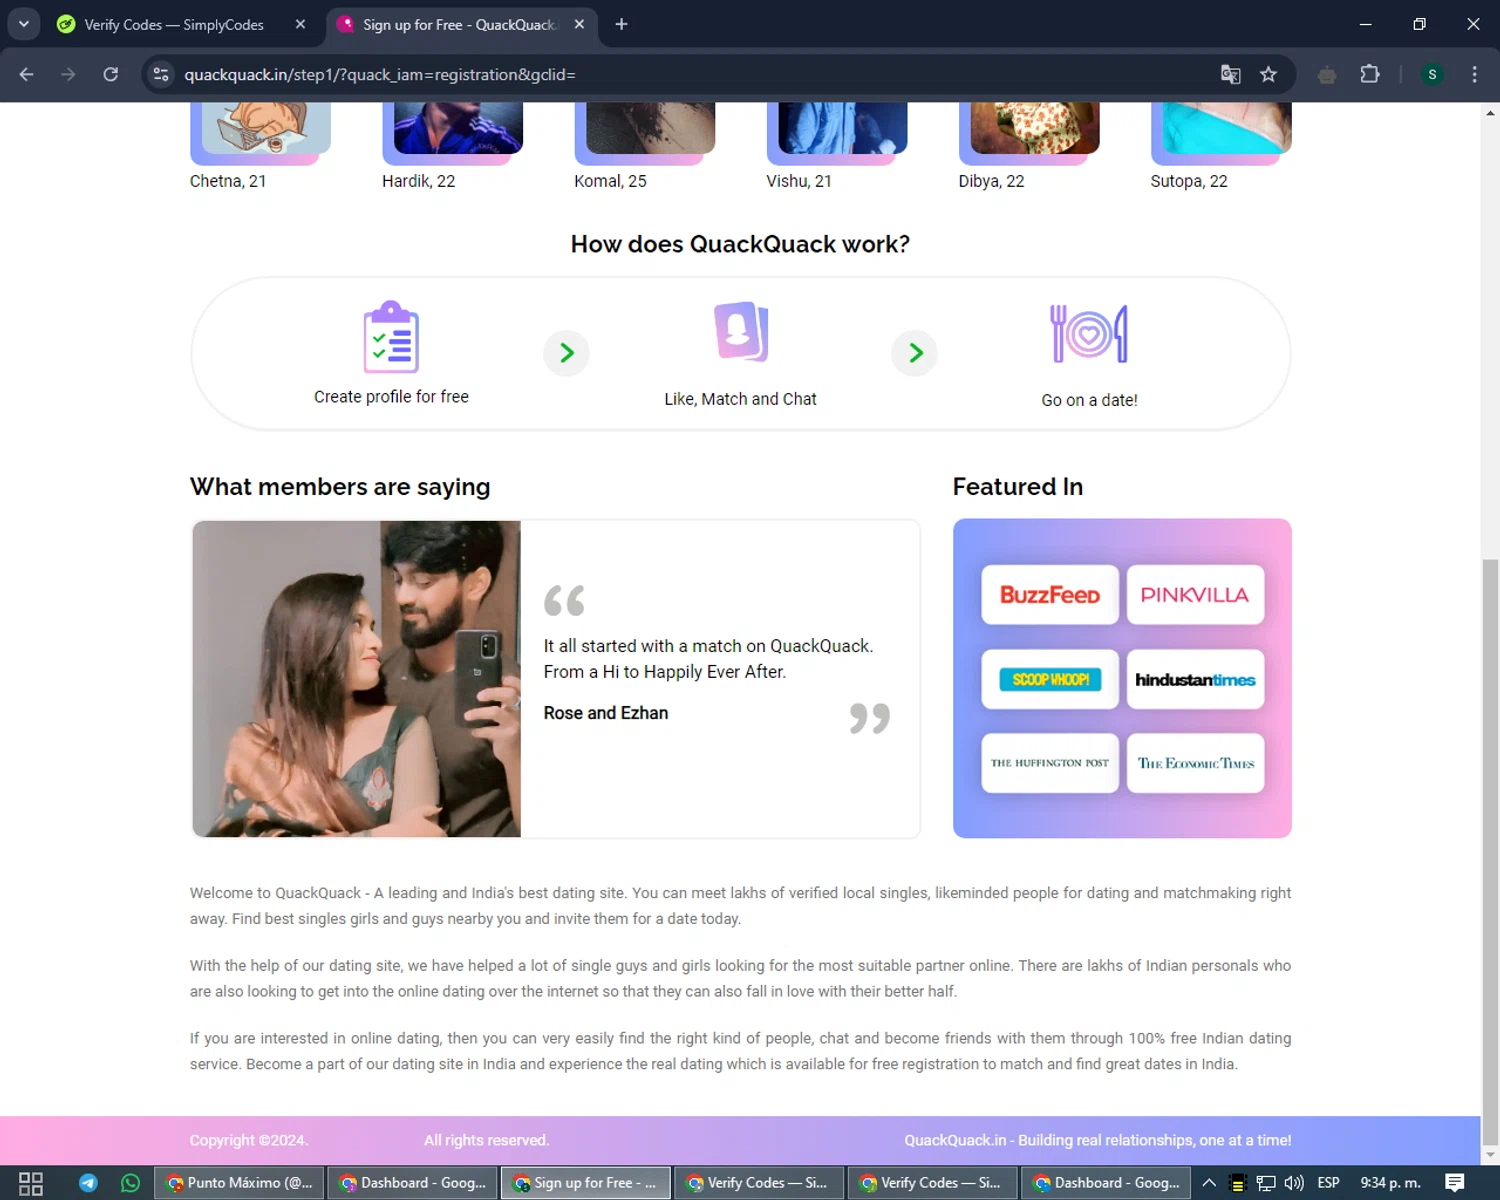Open the tab search dropdown arrow
The width and height of the screenshot is (1500, 1200).
(24, 24)
